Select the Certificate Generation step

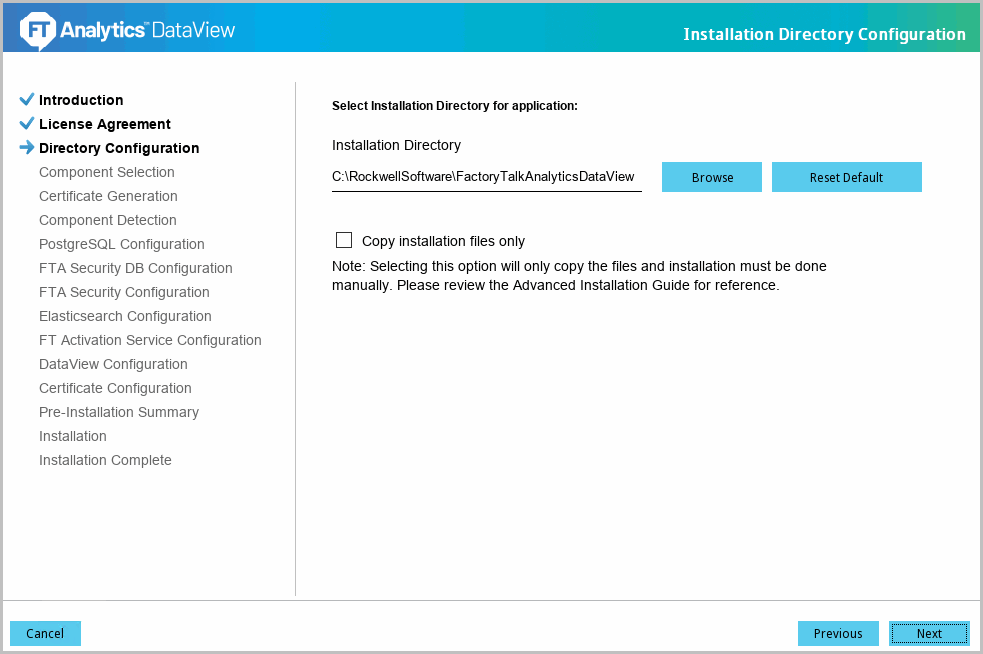(108, 196)
